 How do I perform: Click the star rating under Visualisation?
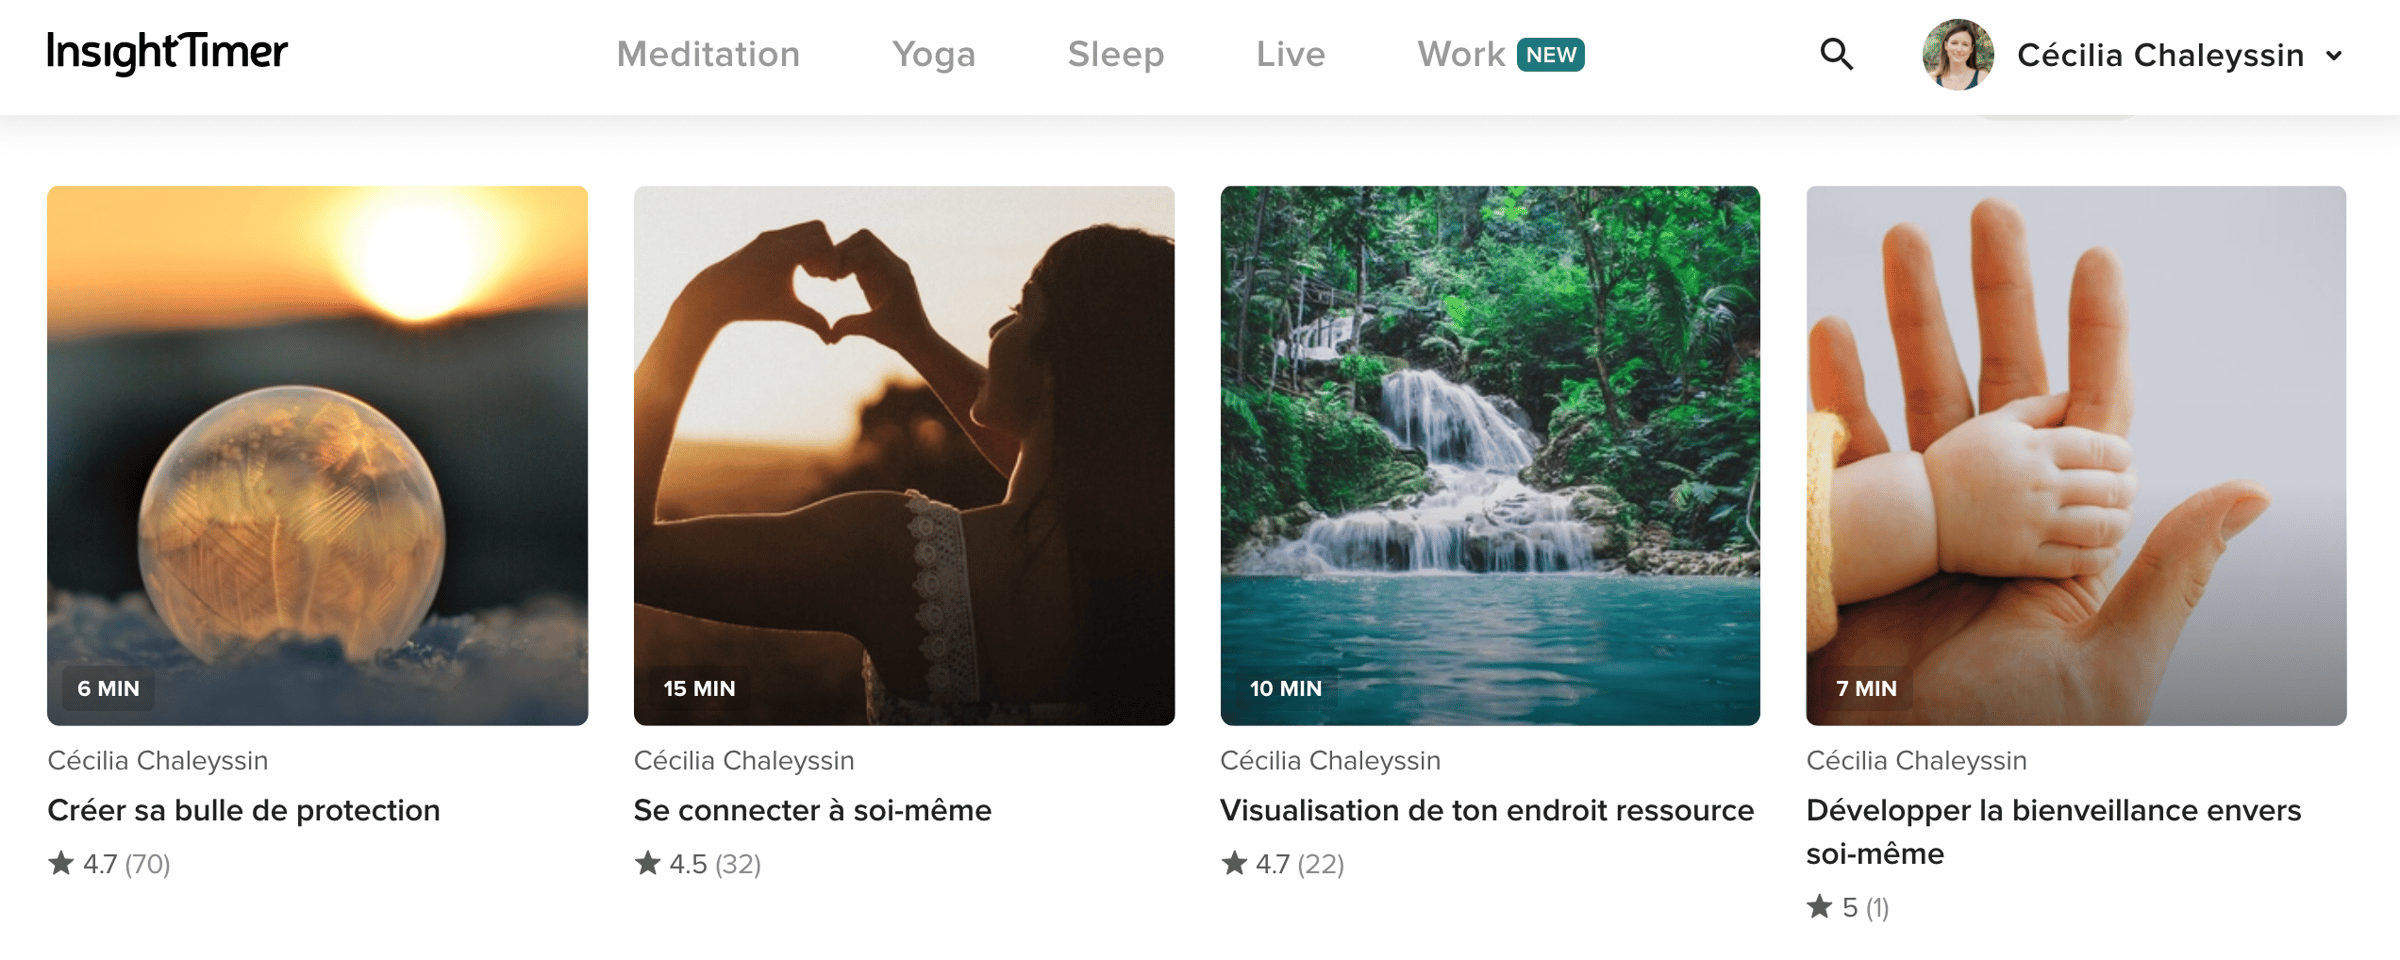tap(1282, 863)
